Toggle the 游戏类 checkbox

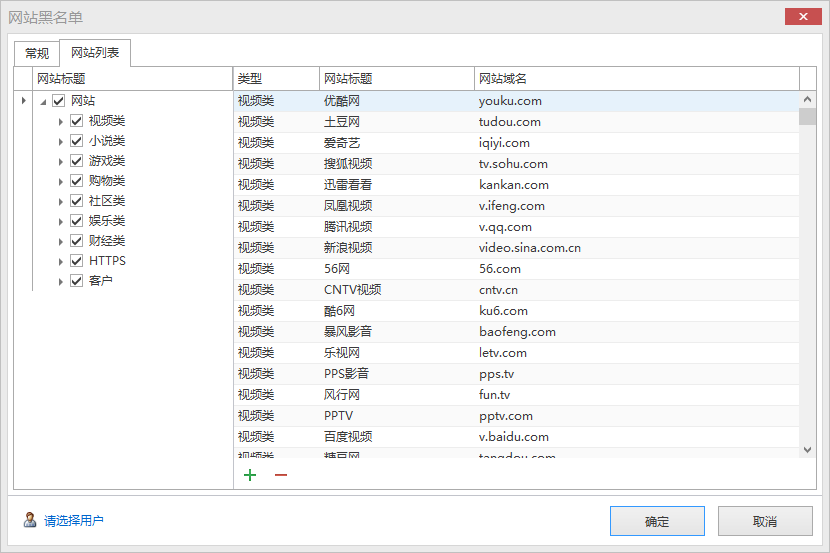point(76,161)
